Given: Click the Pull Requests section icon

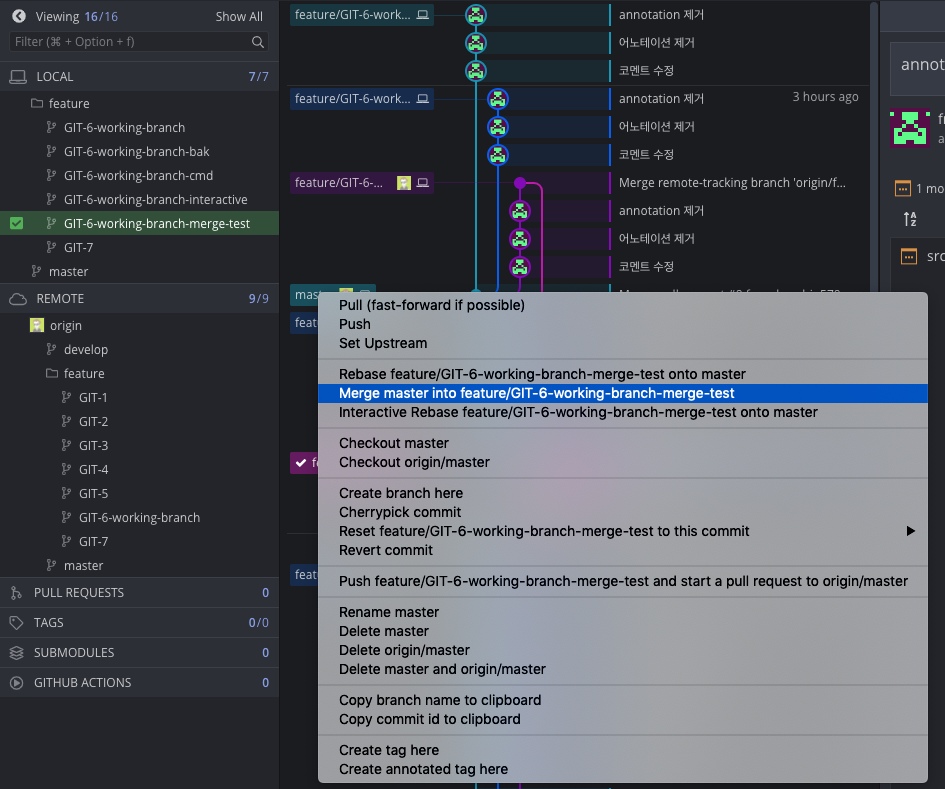Looking at the screenshot, I should coord(16,593).
